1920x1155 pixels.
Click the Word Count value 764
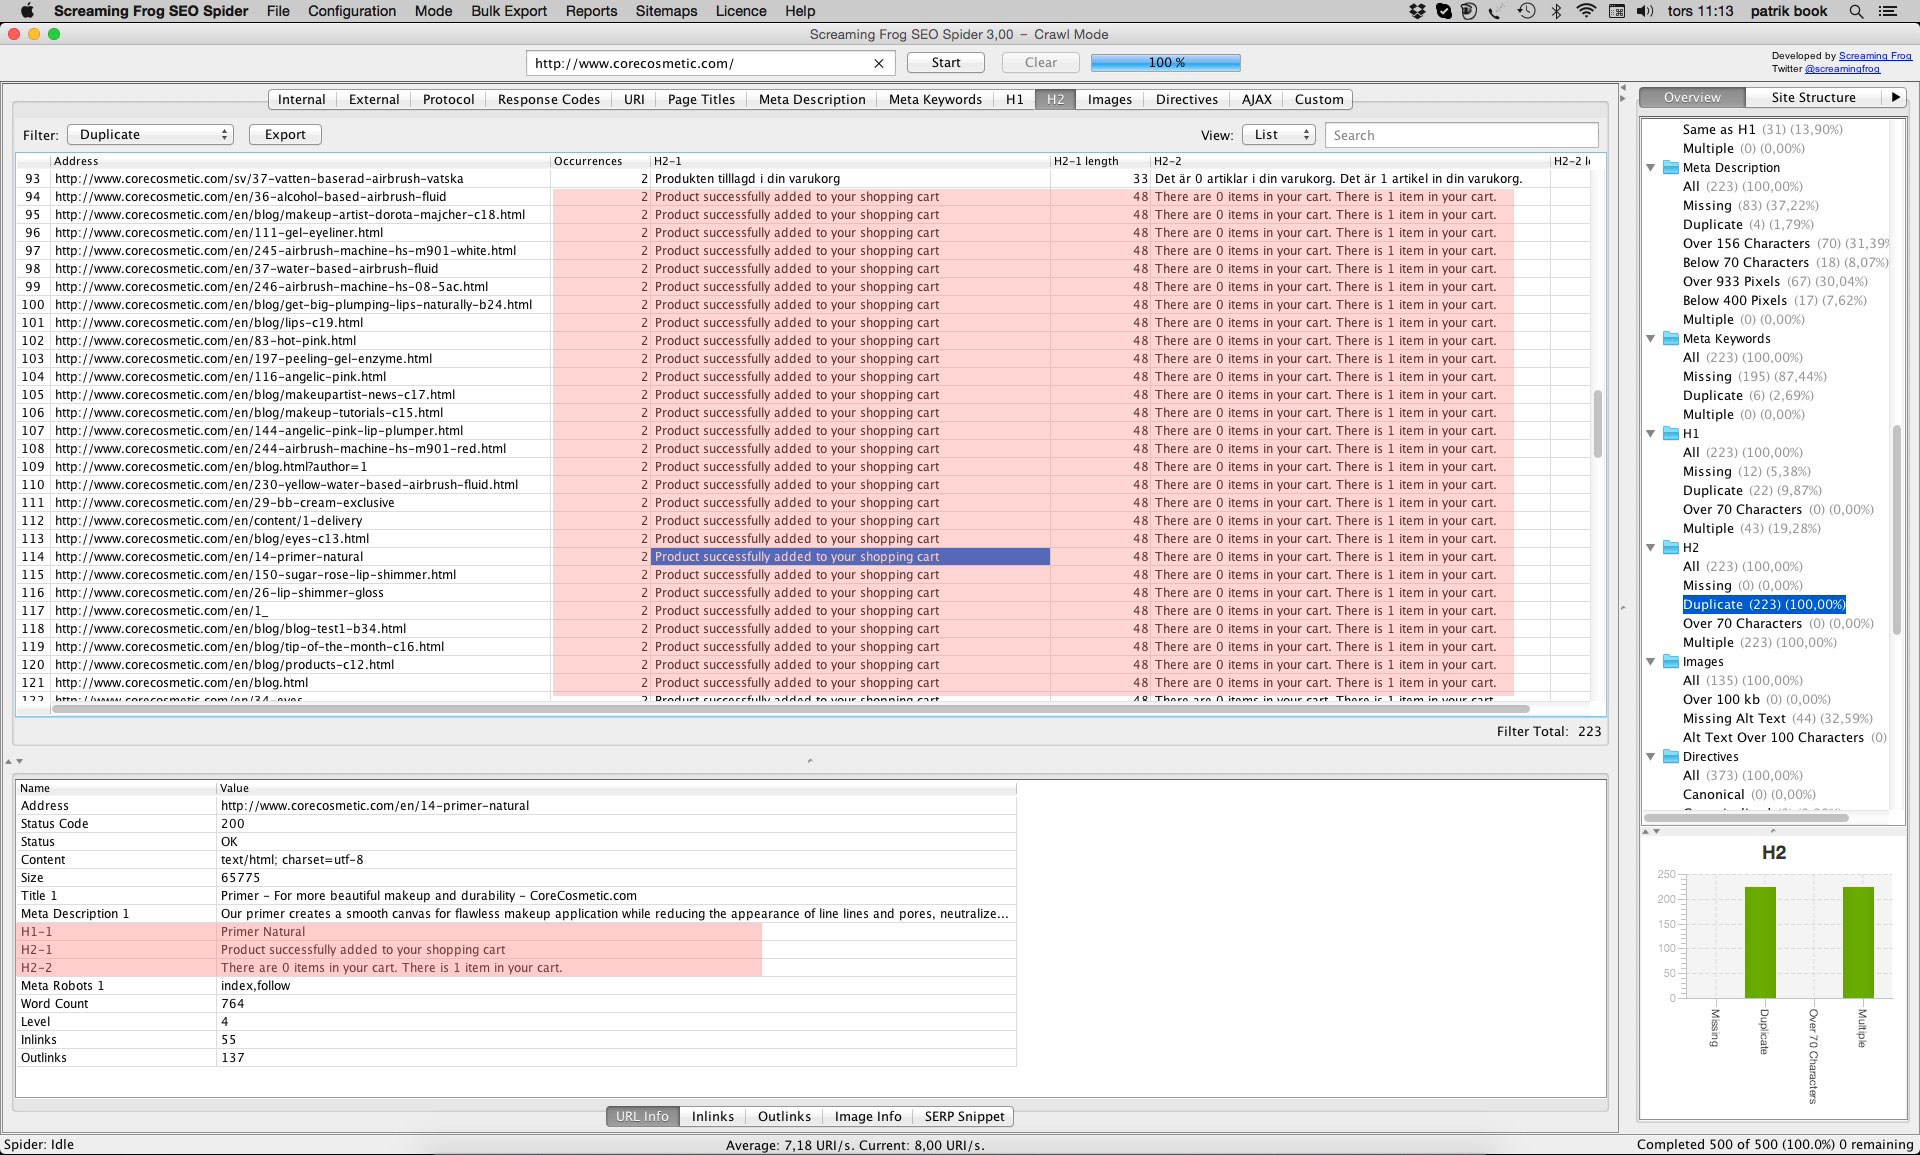232,1004
